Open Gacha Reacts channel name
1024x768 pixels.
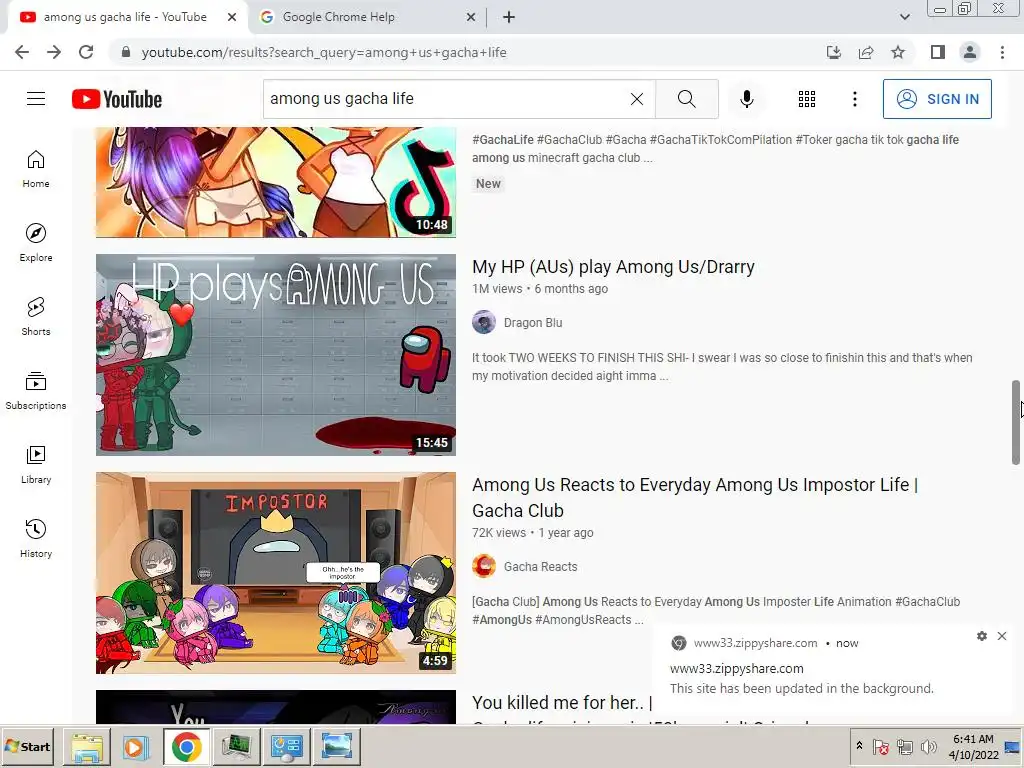[540, 567]
